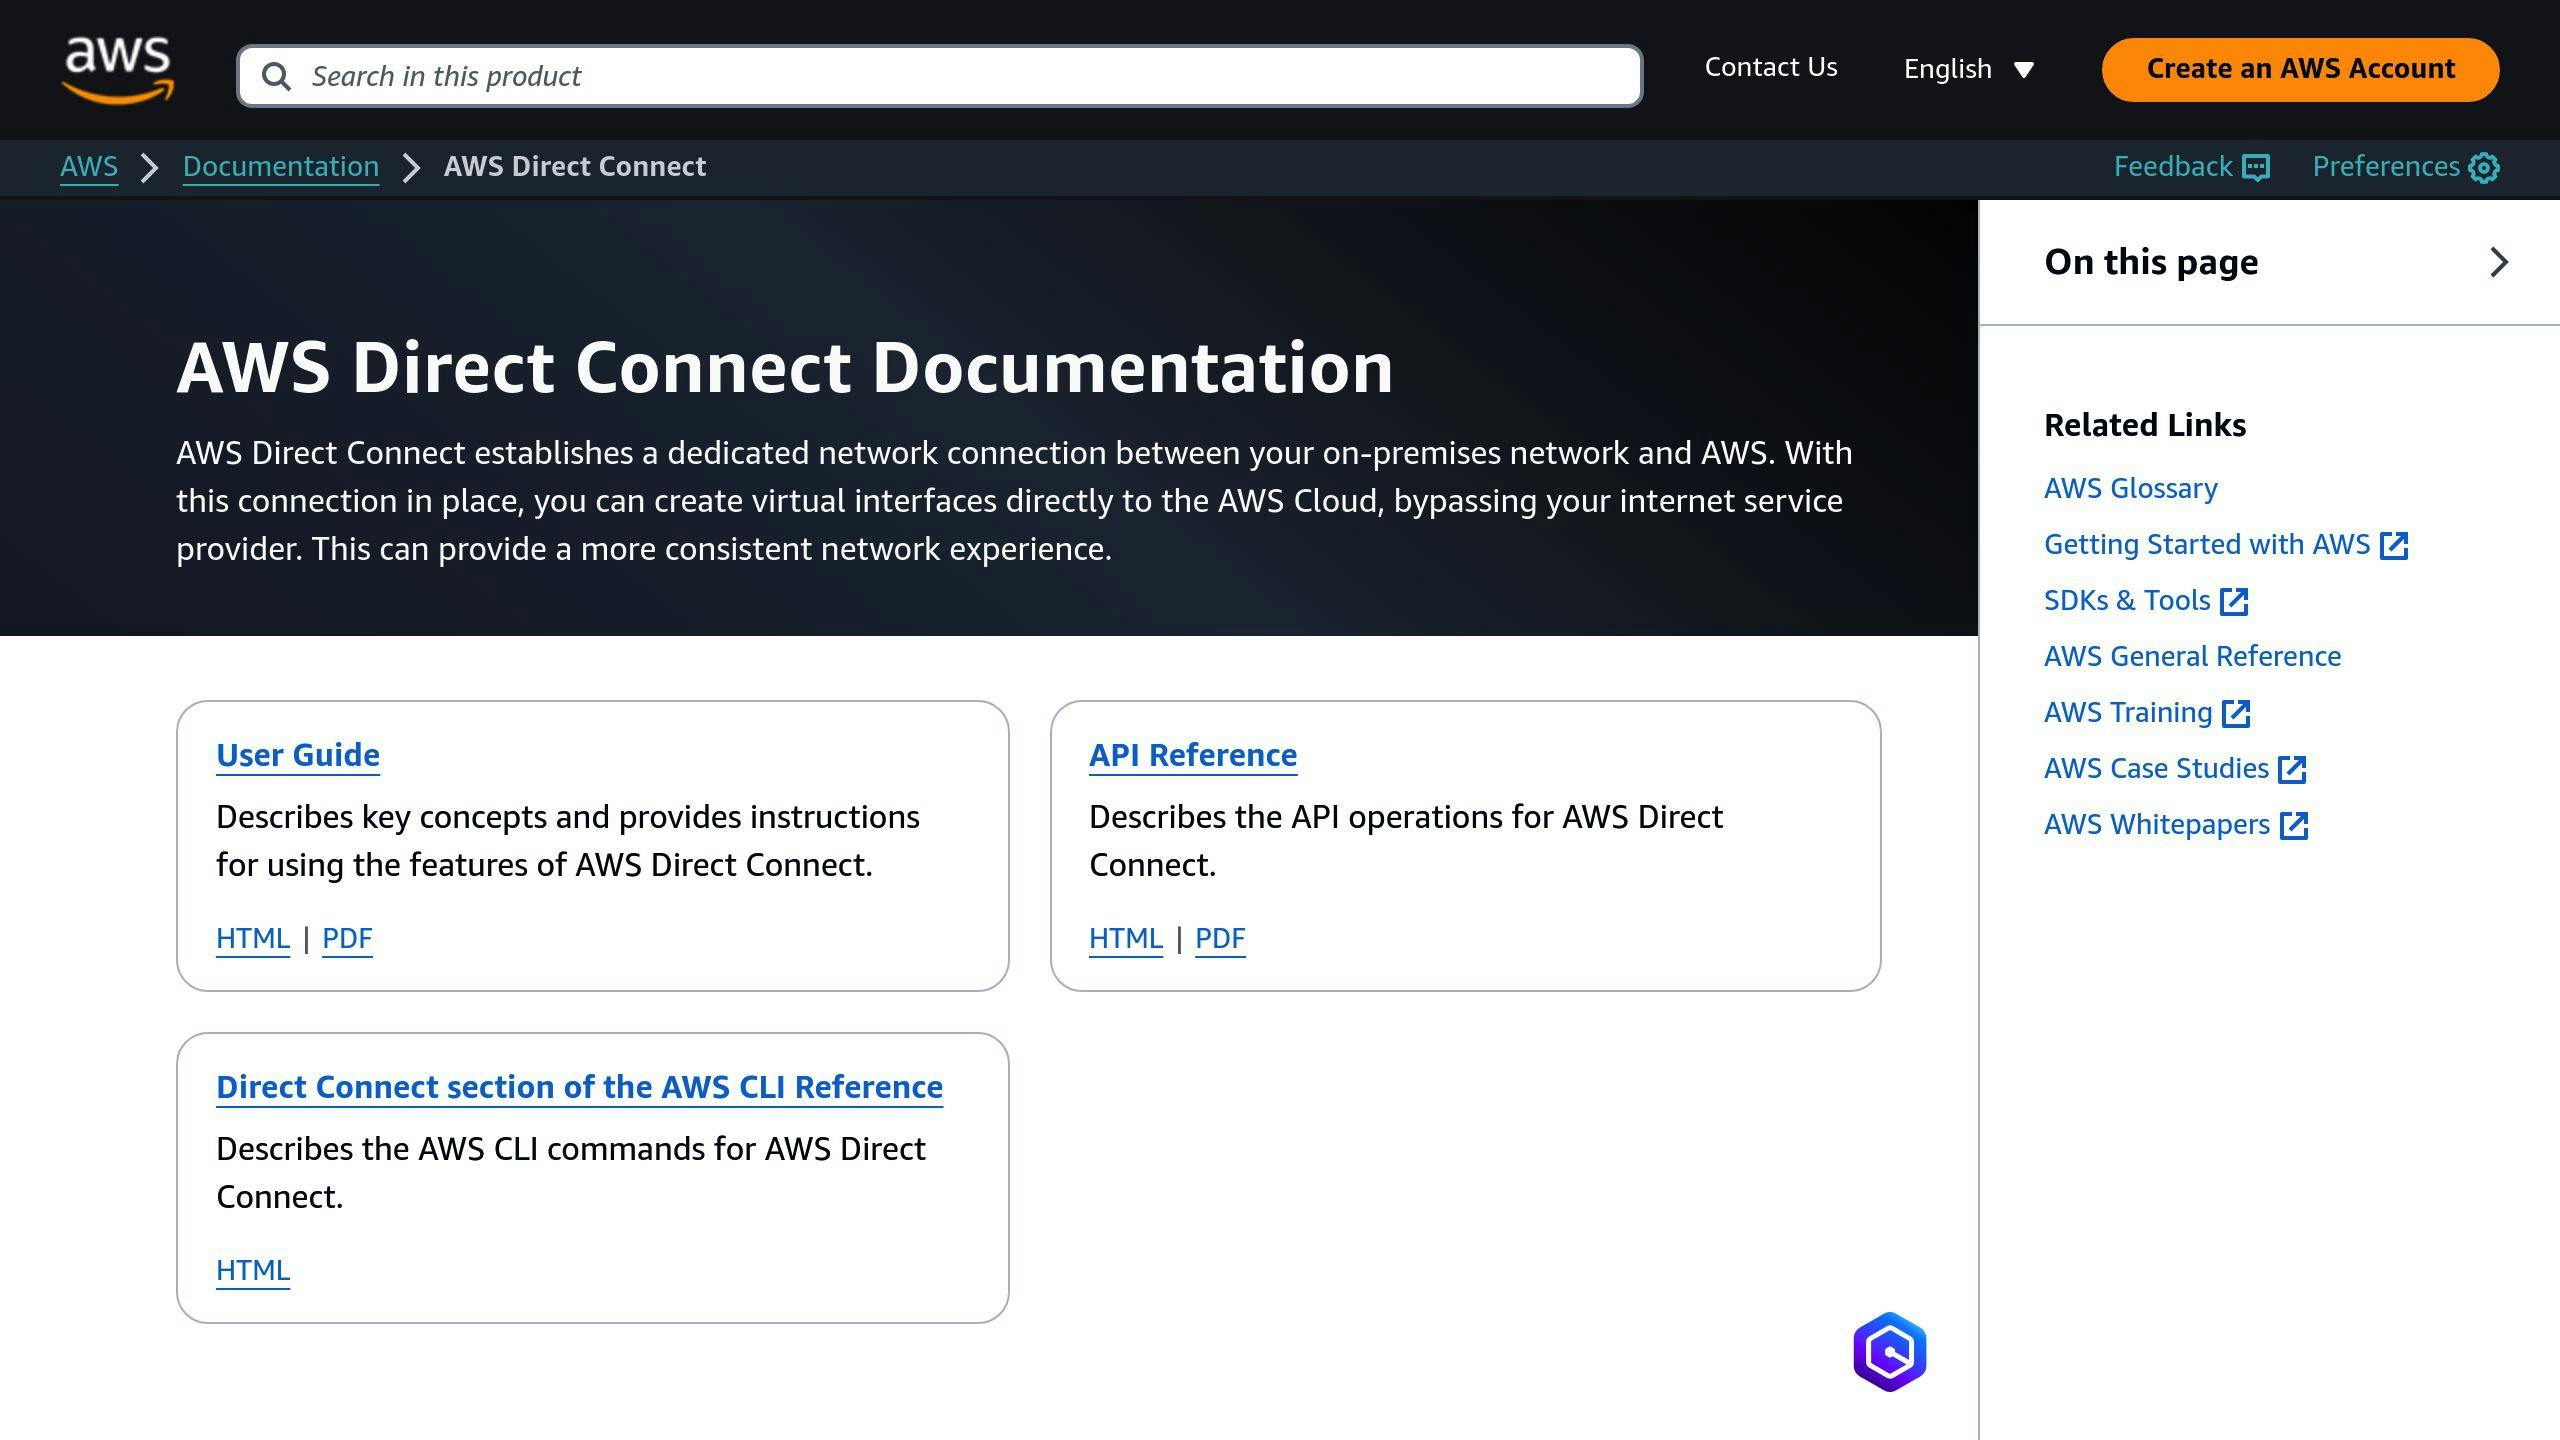Click the AWS Whitepapers external link
The height and width of the screenshot is (1440, 2560).
tap(2175, 823)
